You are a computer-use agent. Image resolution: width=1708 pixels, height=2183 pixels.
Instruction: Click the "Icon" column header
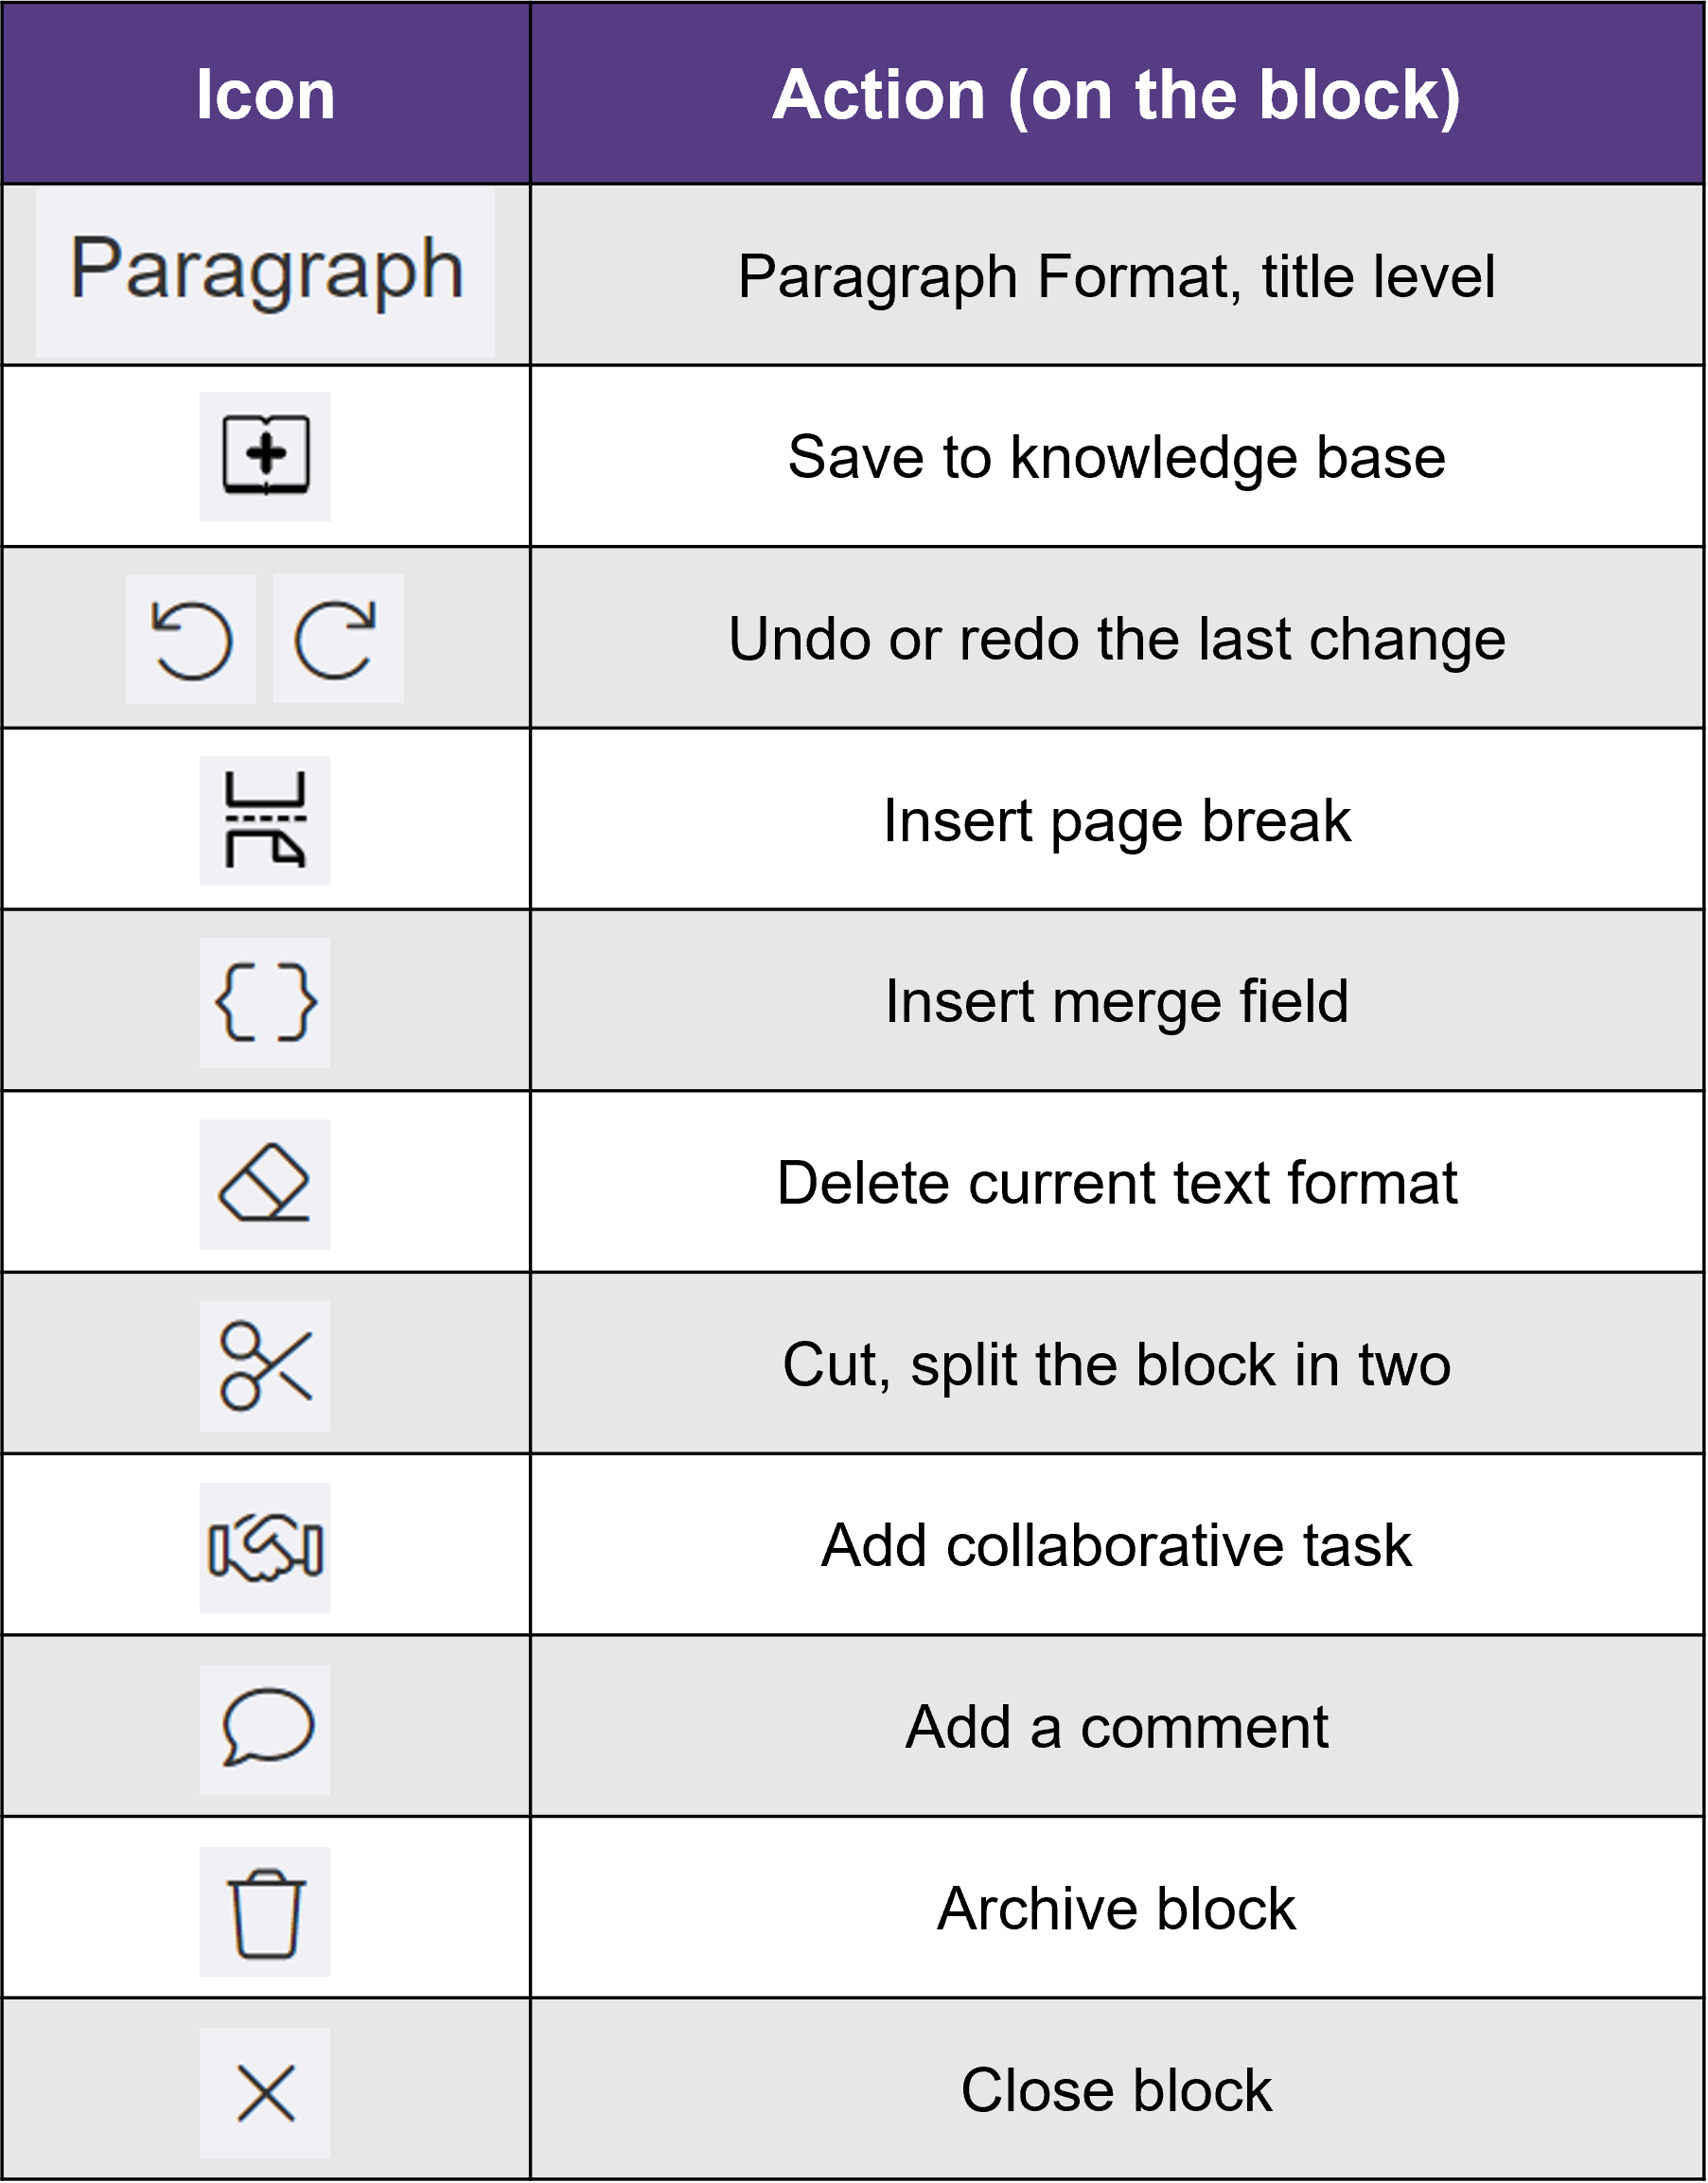(265, 95)
